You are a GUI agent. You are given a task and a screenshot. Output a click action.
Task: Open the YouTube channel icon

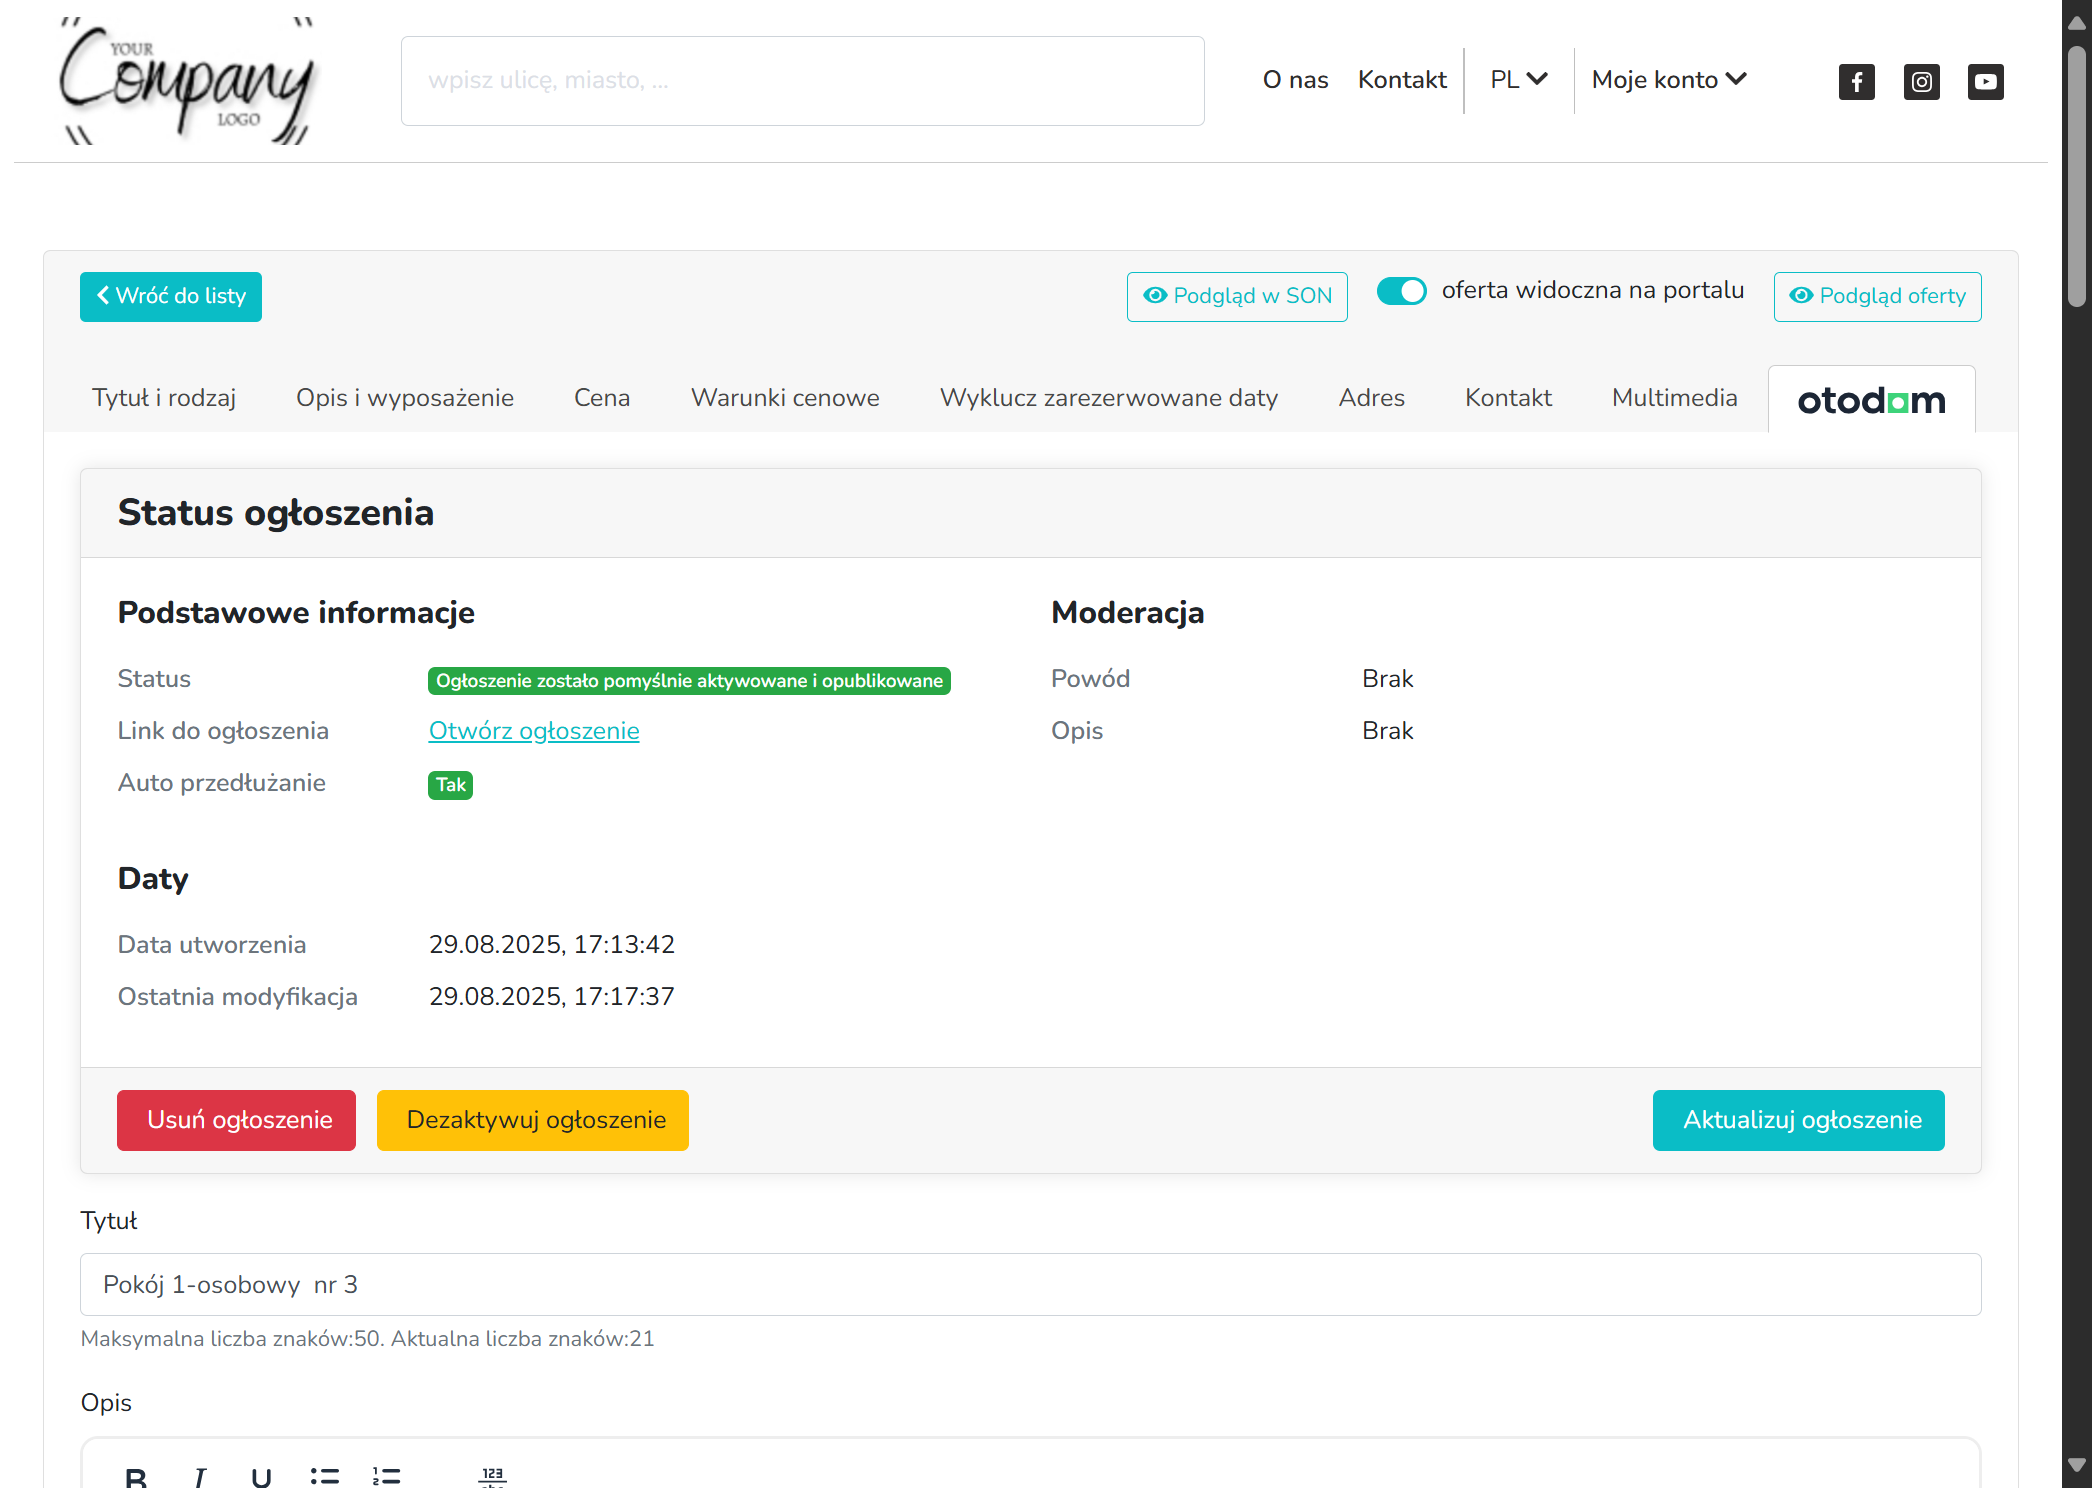click(1985, 81)
